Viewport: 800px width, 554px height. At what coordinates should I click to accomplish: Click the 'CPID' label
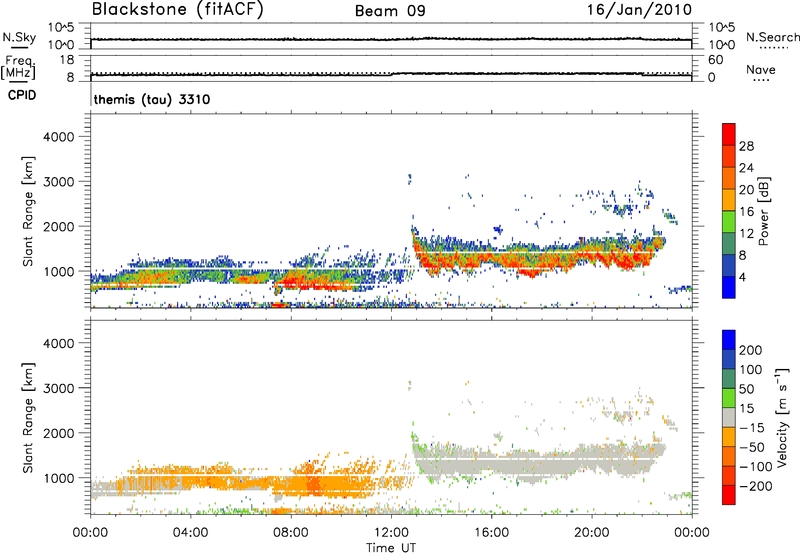tap(22, 95)
